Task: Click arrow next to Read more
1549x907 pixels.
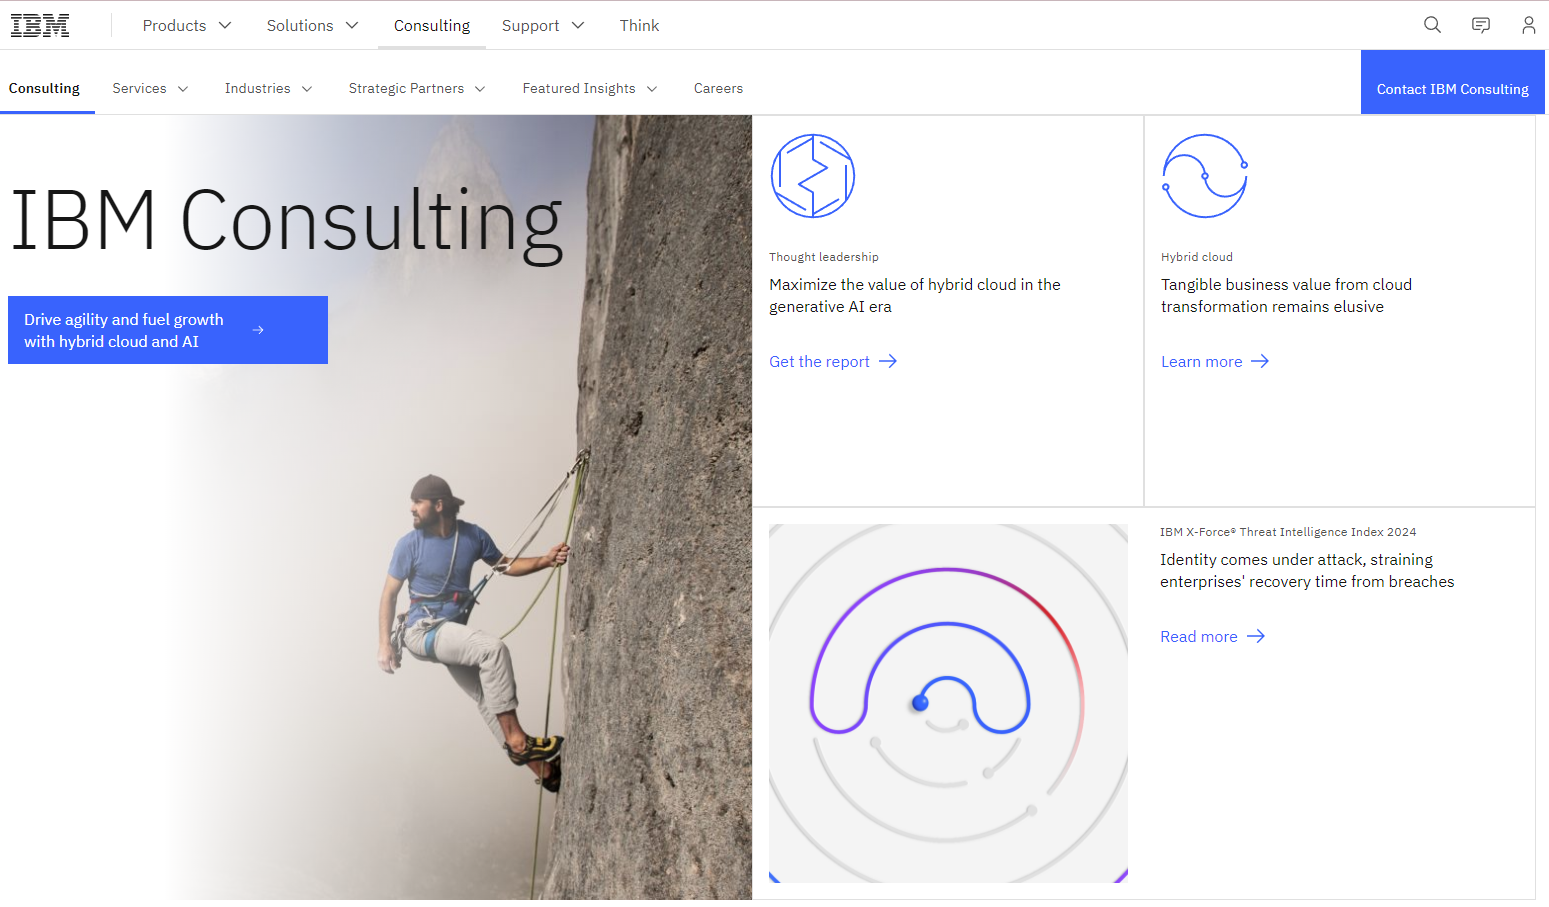Action: click(x=1256, y=637)
